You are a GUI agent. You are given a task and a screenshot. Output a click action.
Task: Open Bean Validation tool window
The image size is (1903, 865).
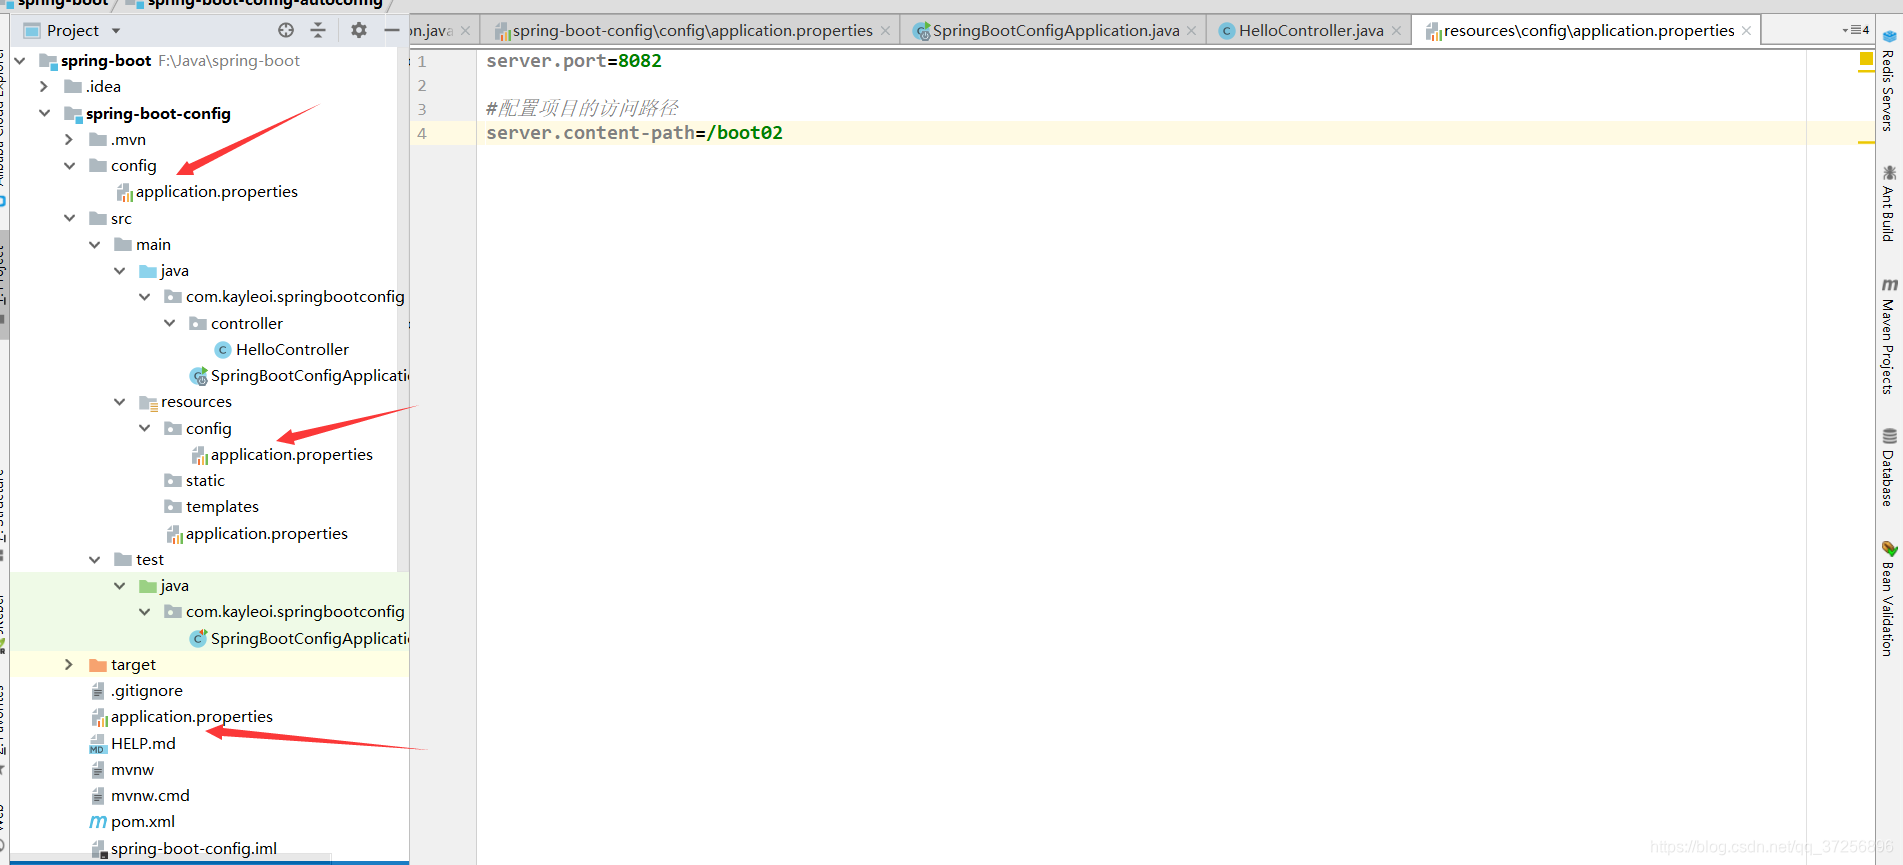(x=1888, y=599)
